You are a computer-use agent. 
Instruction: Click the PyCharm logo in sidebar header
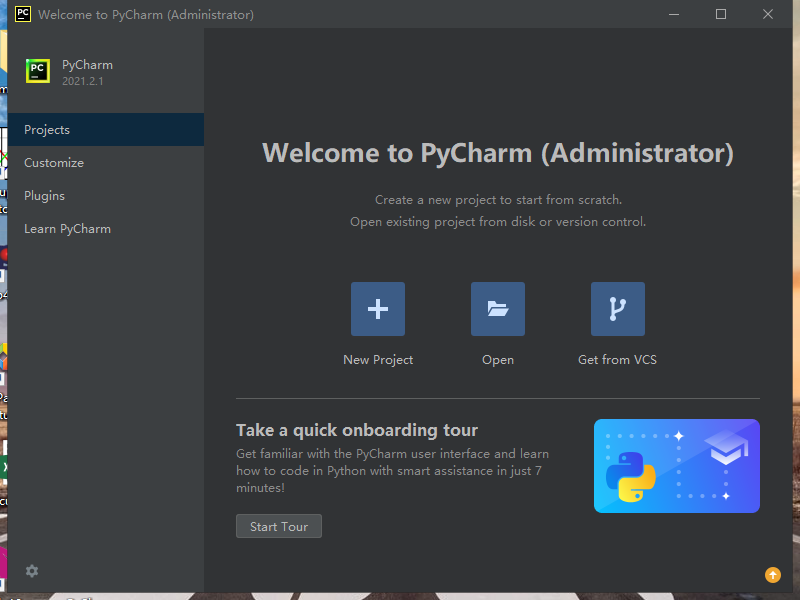click(38, 71)
